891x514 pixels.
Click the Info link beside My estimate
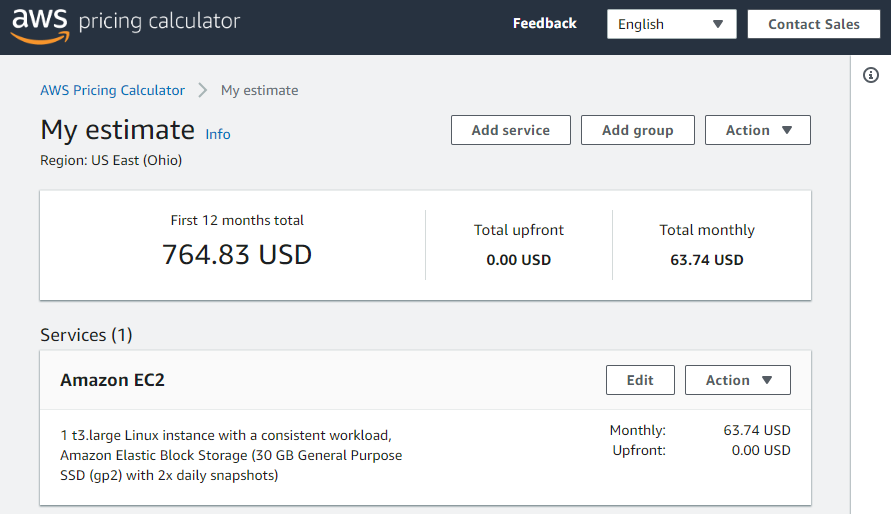point(217,134)
